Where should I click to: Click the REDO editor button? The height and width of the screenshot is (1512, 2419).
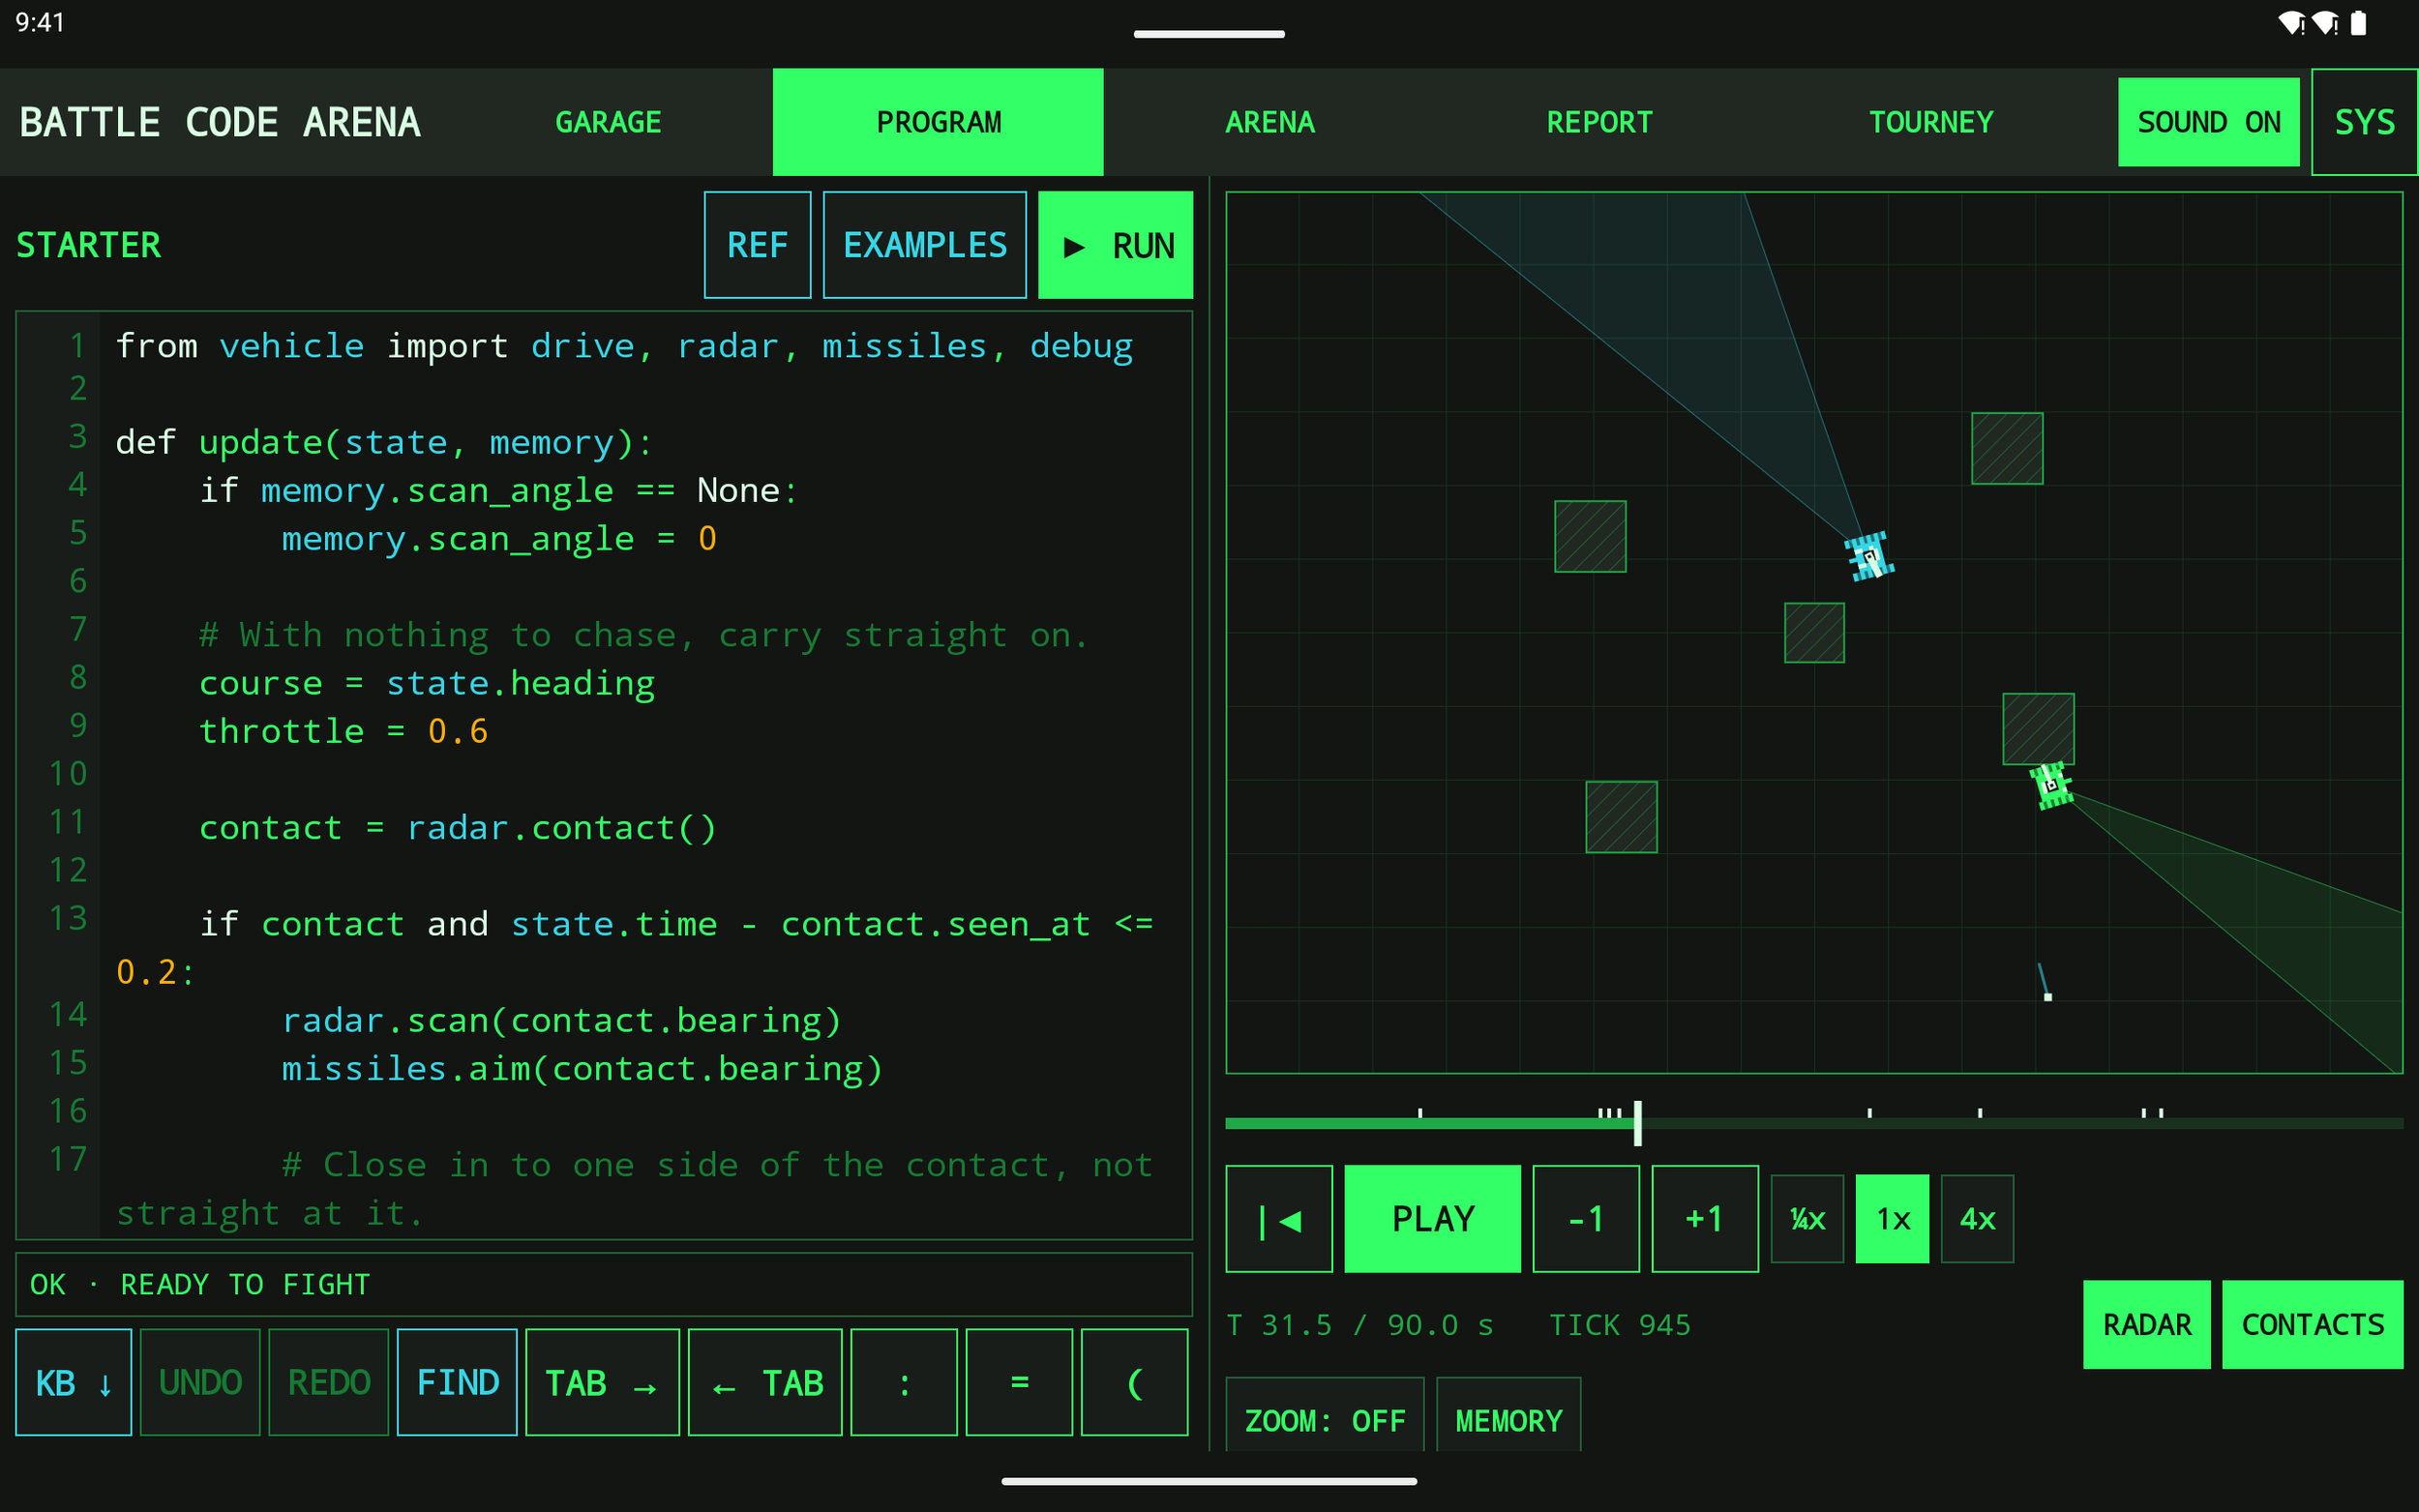[328, 1382]
